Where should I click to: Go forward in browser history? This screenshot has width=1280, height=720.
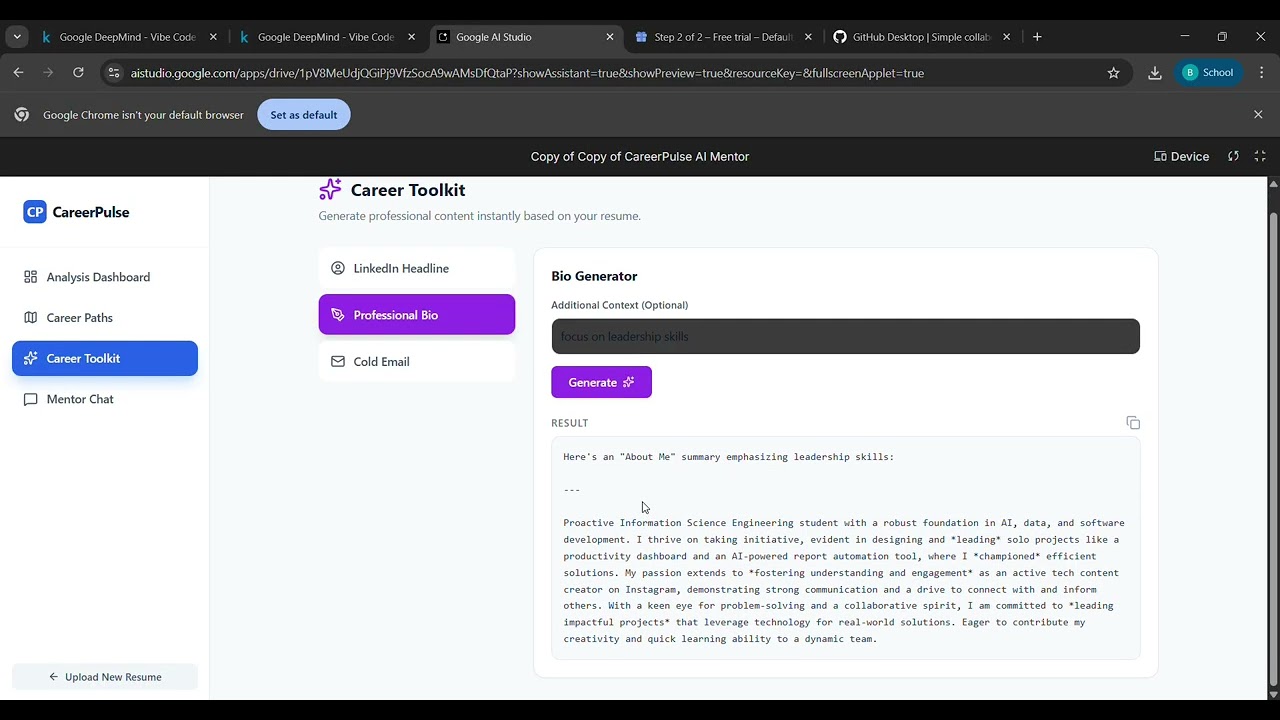48,73
